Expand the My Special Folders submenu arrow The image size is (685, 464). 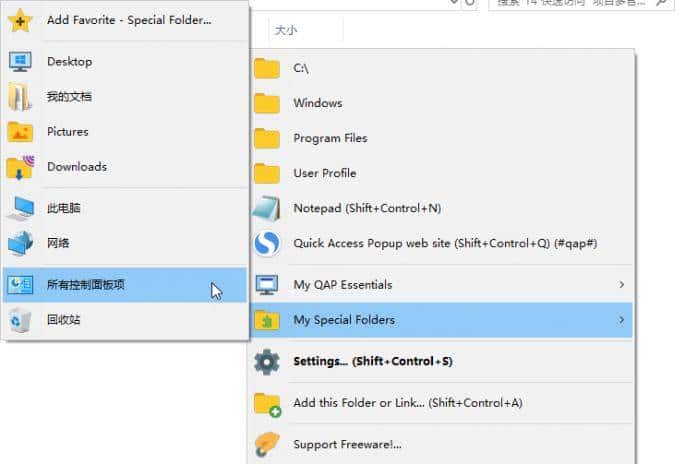[x=621, y=320]
